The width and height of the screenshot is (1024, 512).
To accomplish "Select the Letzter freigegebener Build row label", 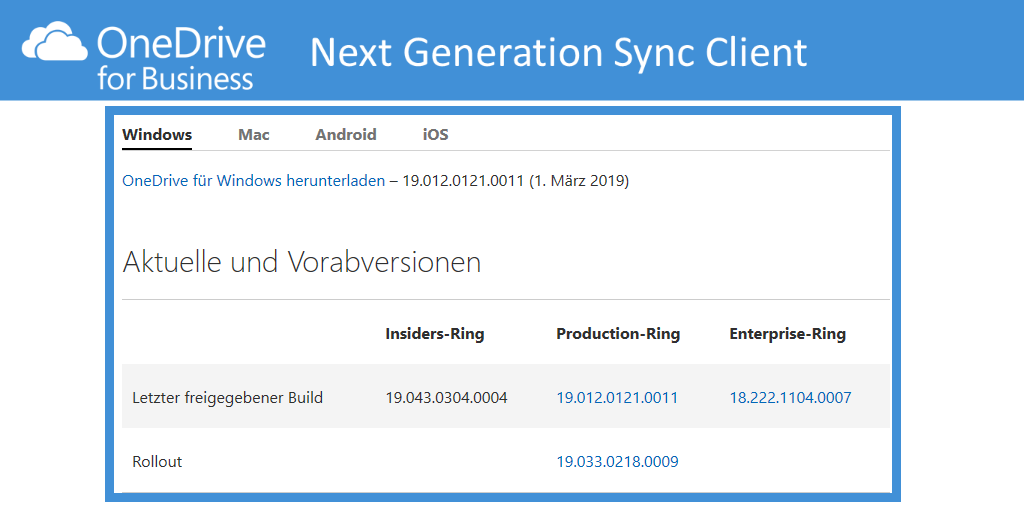I will point(227,398).
